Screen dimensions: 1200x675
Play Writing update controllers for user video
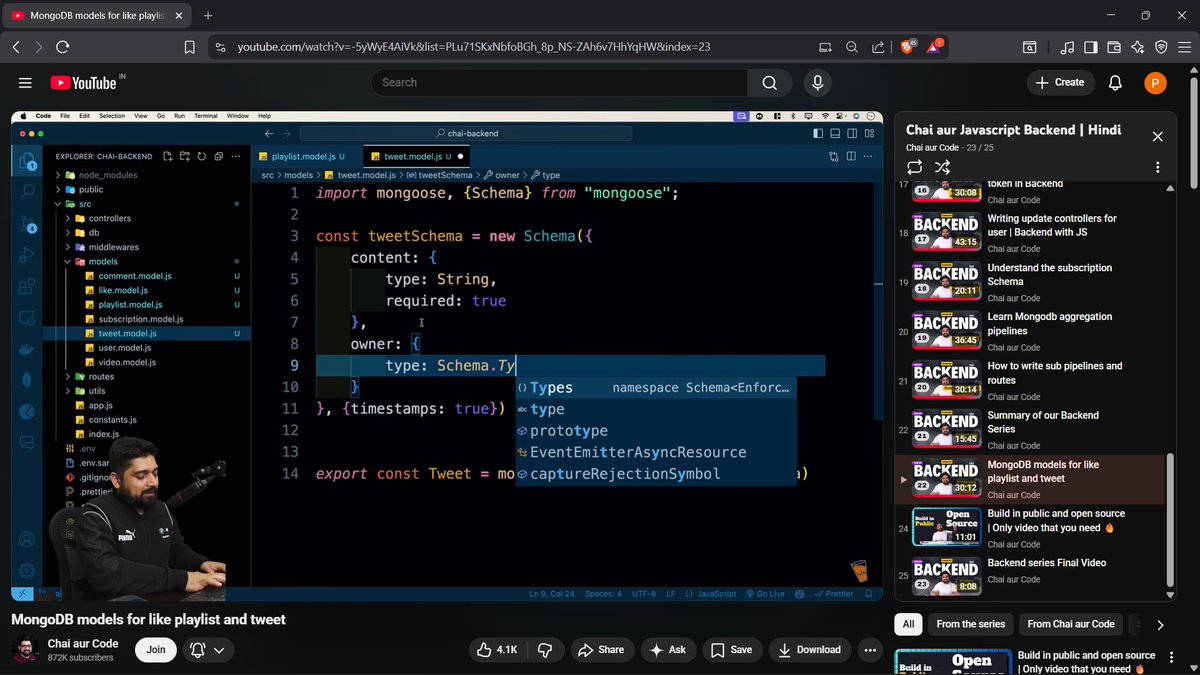coord(1052,225)
